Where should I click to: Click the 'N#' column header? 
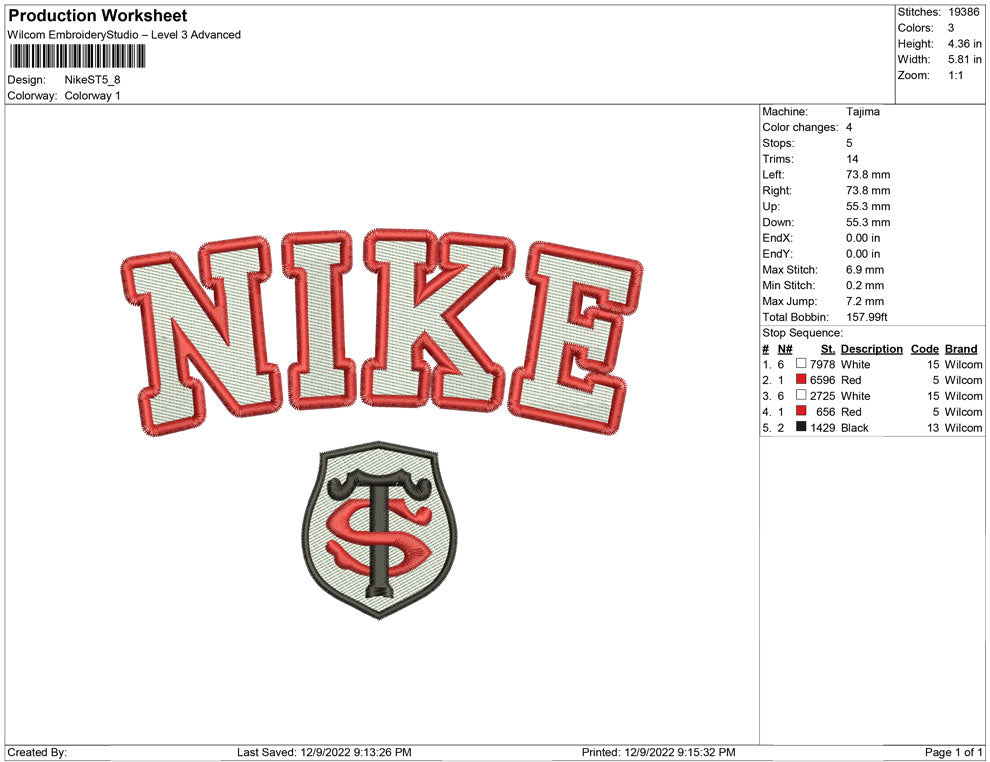point(785,349)
